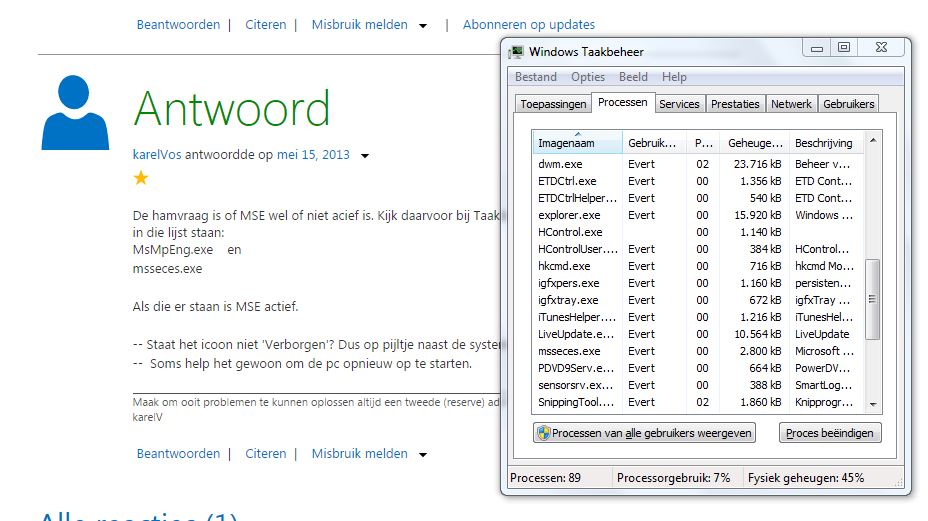
Task: Click Processen van alle gebruikers weergeven button
Action: (x=645, y=433)
